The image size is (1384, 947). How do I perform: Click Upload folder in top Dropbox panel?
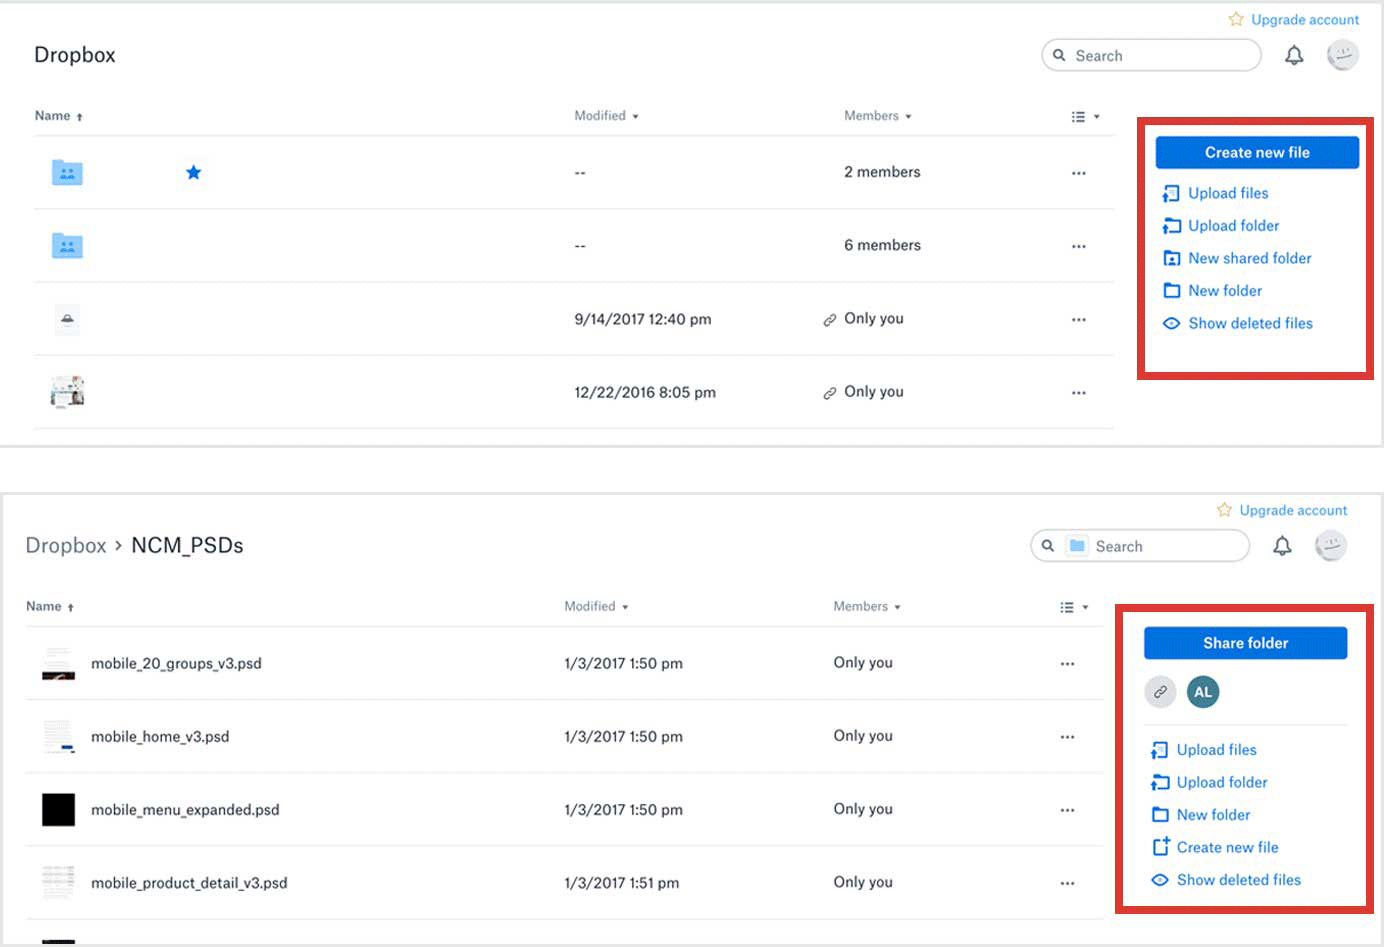[1221, 226]
